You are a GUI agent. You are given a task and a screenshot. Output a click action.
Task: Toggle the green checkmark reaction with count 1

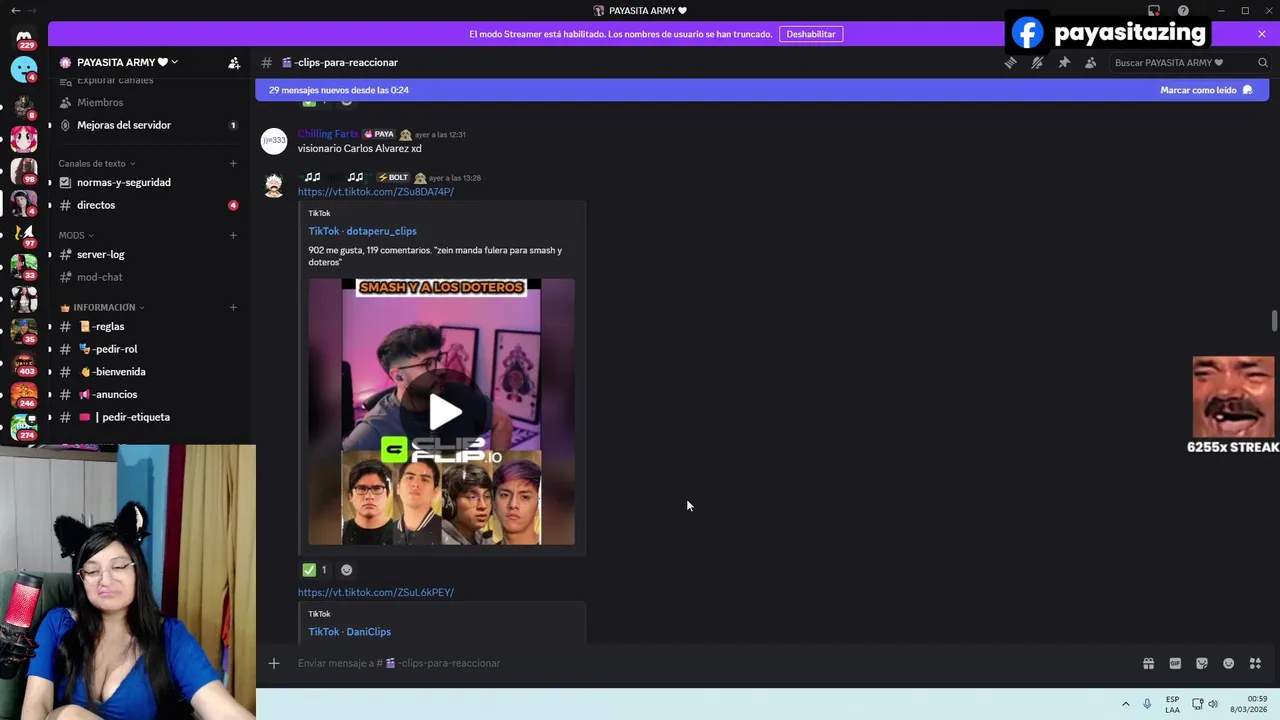(x=315, y=570)
